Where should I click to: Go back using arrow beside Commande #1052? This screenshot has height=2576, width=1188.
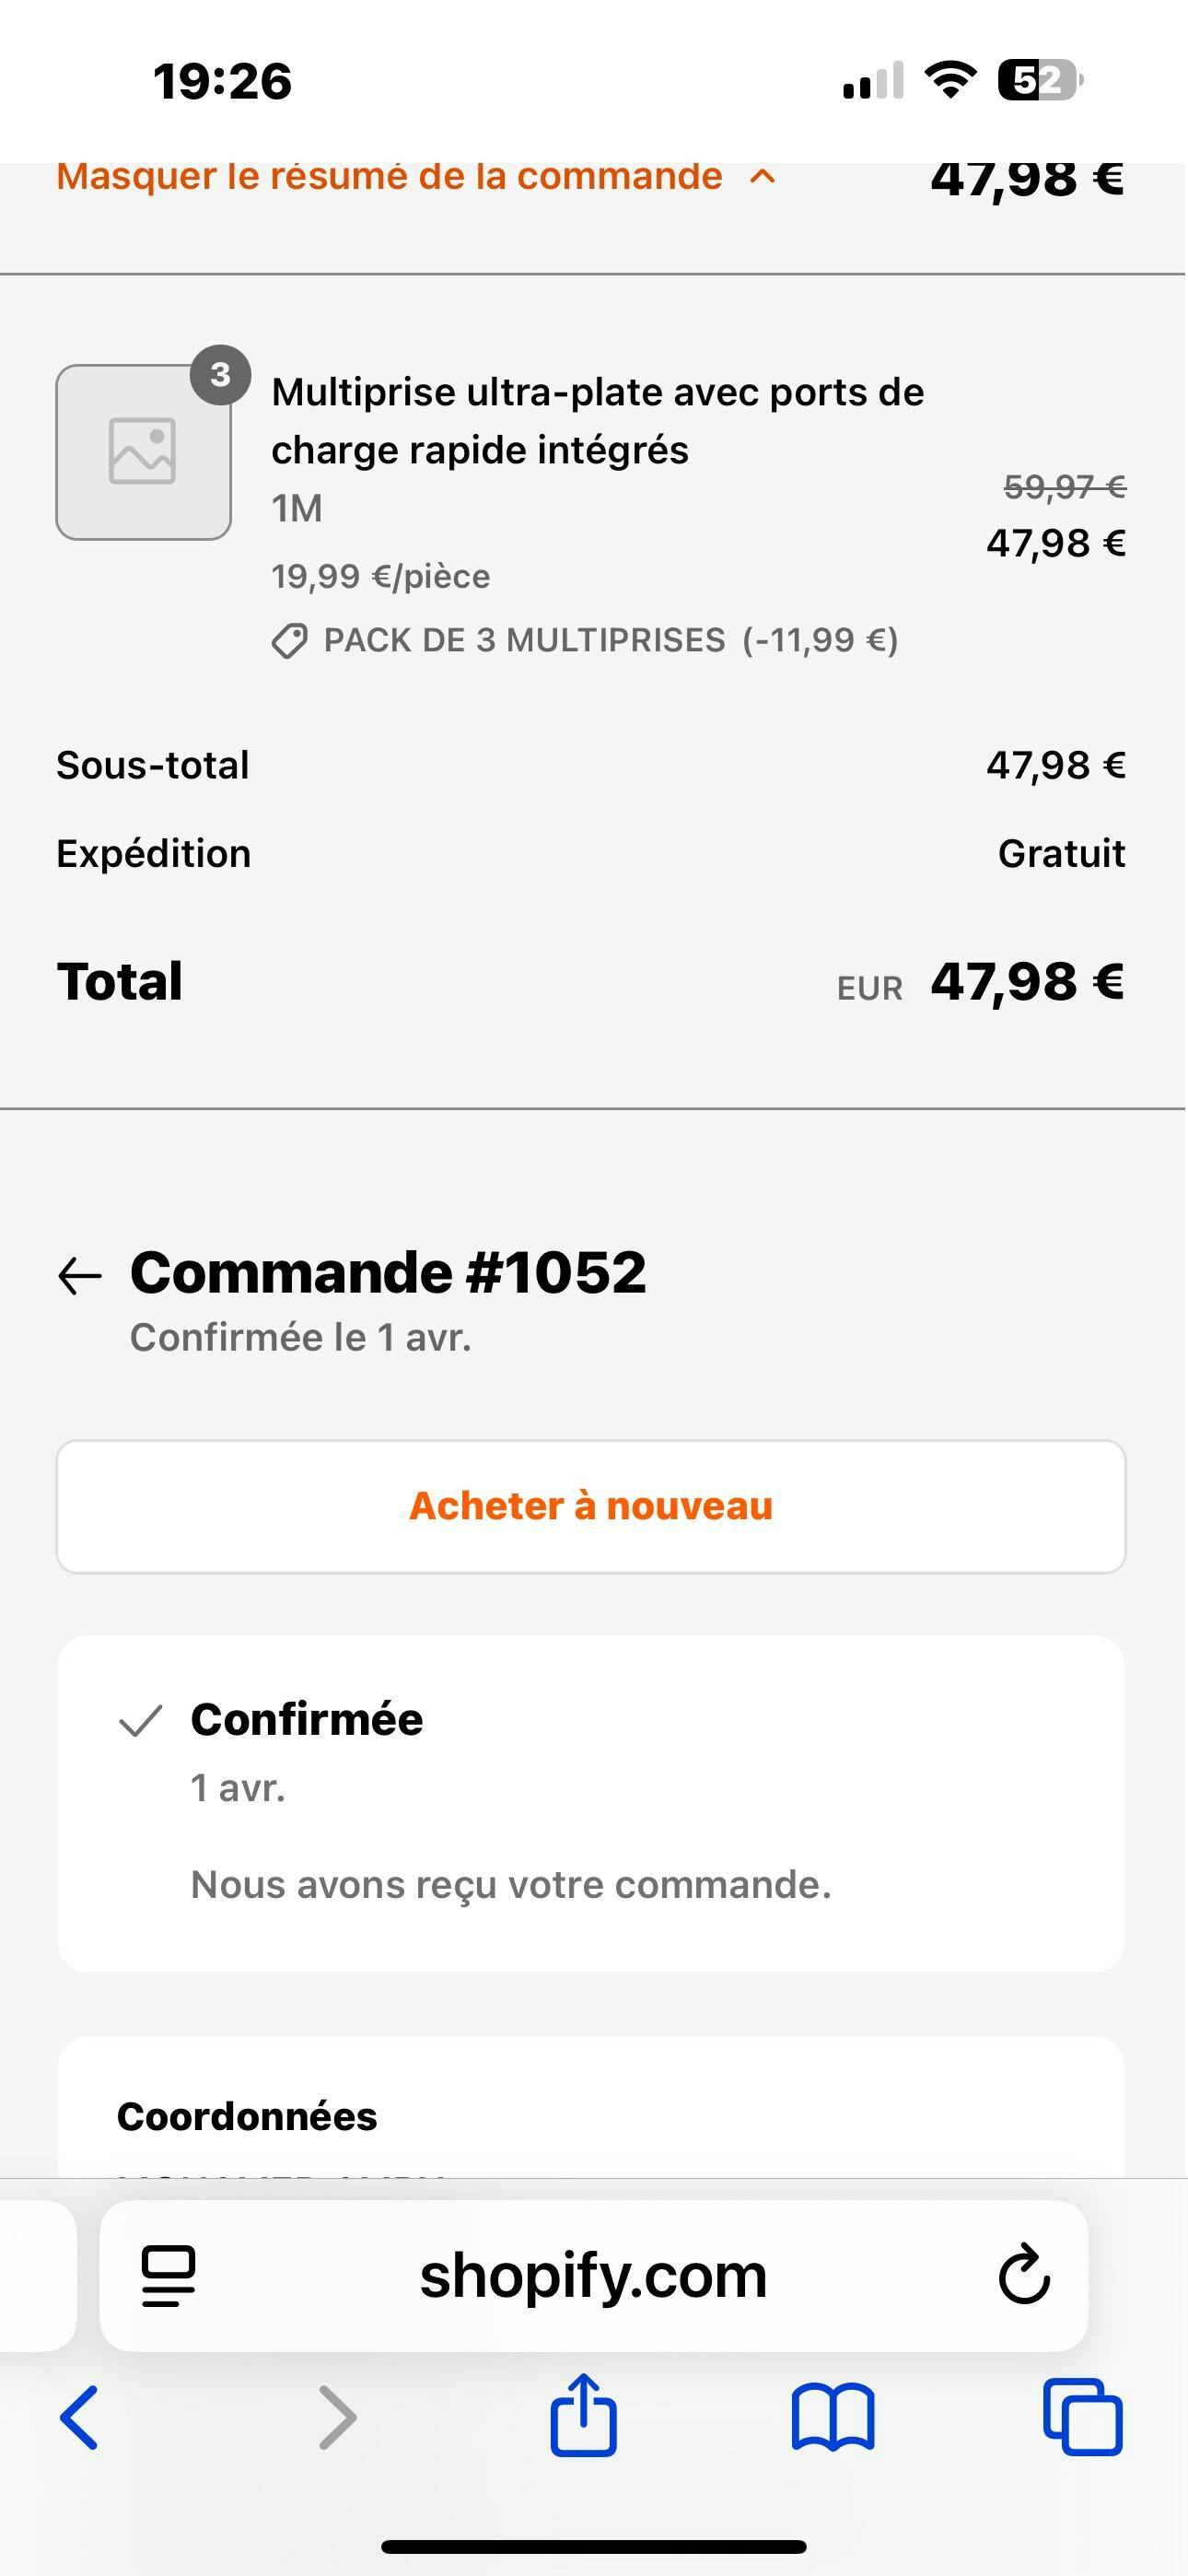(80, 1276)
